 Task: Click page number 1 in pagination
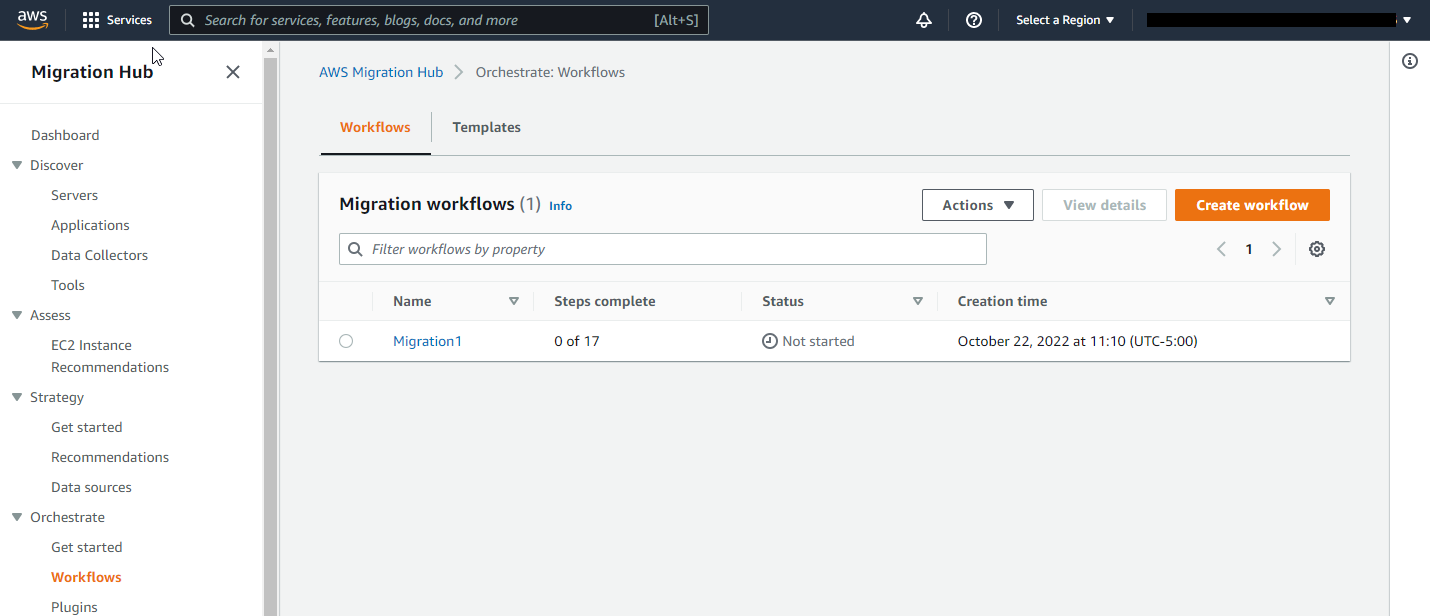[x=1248, y=249]
